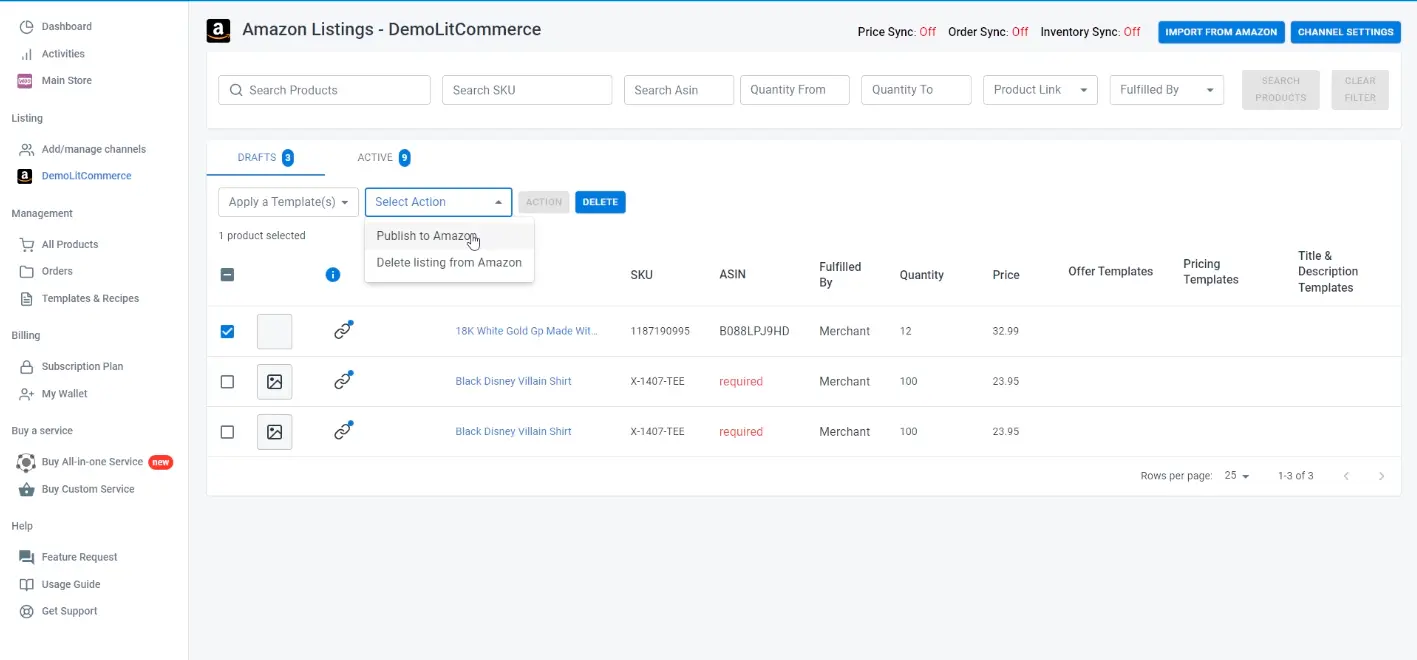Switch to the Active tab
1417x660 pixels.
click(x=384, y=158)
